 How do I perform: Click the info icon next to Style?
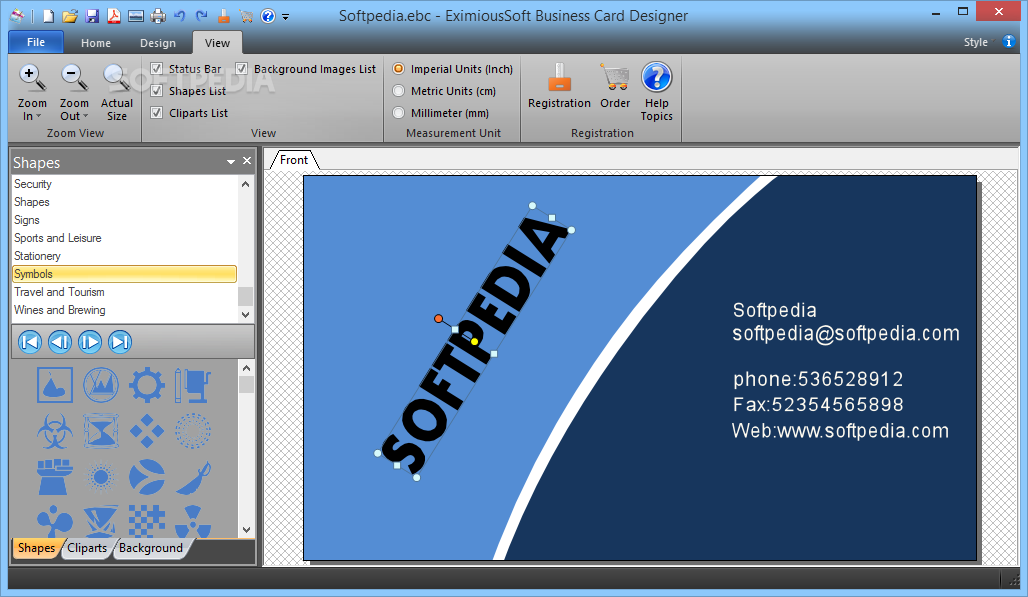tap(1009, 42)
